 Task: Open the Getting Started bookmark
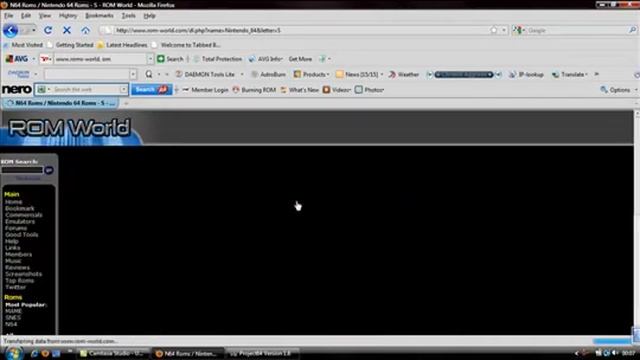[x=70, y=45]
